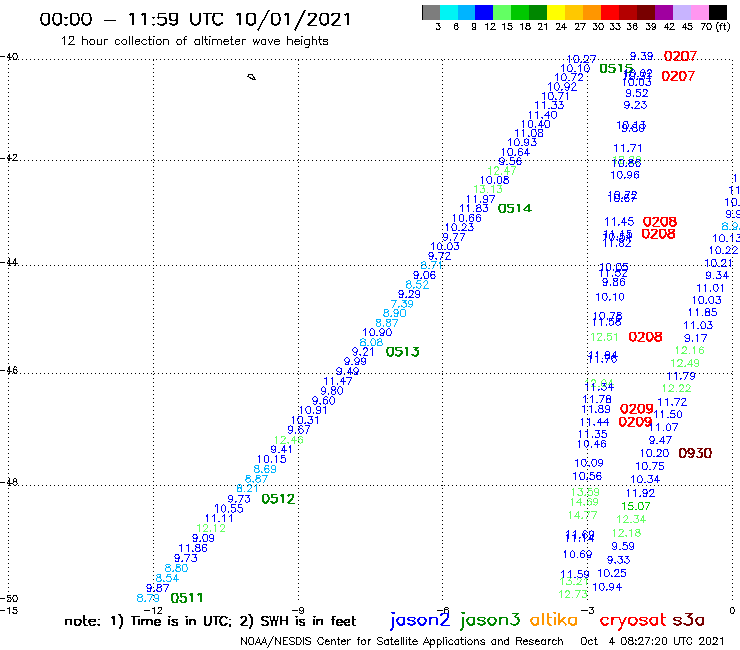Click the green value 12.49
This screenshot has height=650, width=740.
(x=685, y=363)
